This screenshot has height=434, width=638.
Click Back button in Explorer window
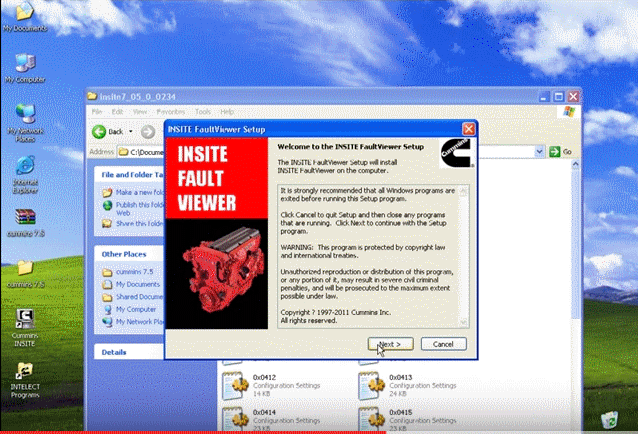(108, 131)
